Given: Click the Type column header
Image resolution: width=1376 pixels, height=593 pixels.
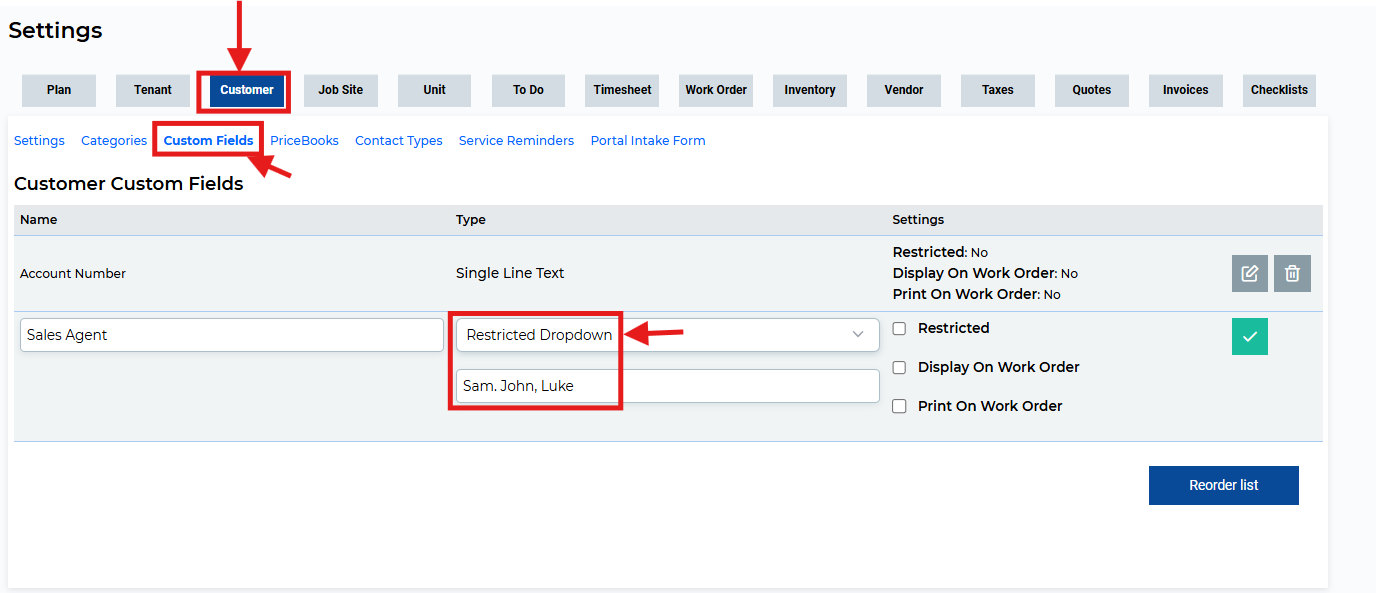Looking at the screenshot, I should [x=471, y=220].
